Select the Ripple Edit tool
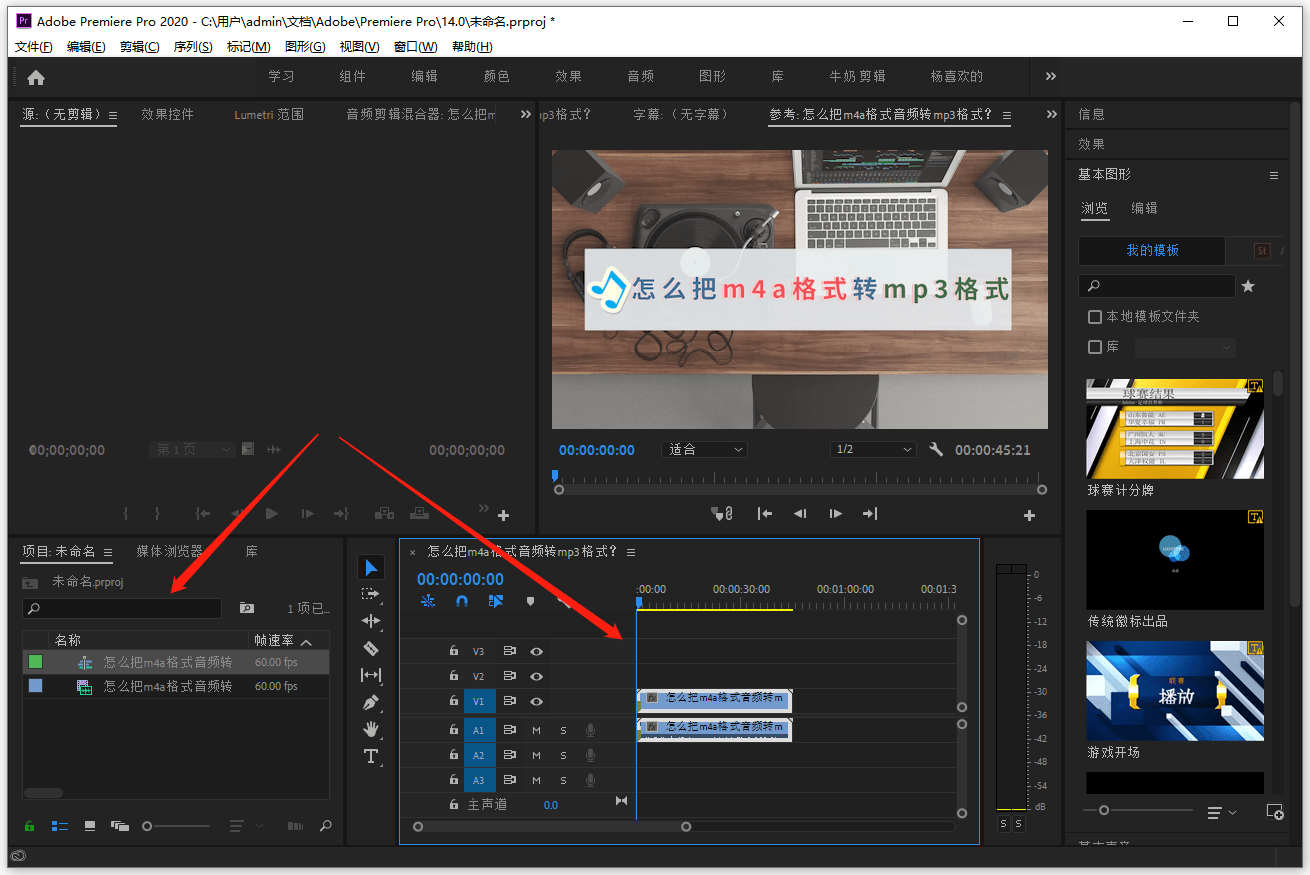Screen dimensions: 1310x875 pos(371,621)
